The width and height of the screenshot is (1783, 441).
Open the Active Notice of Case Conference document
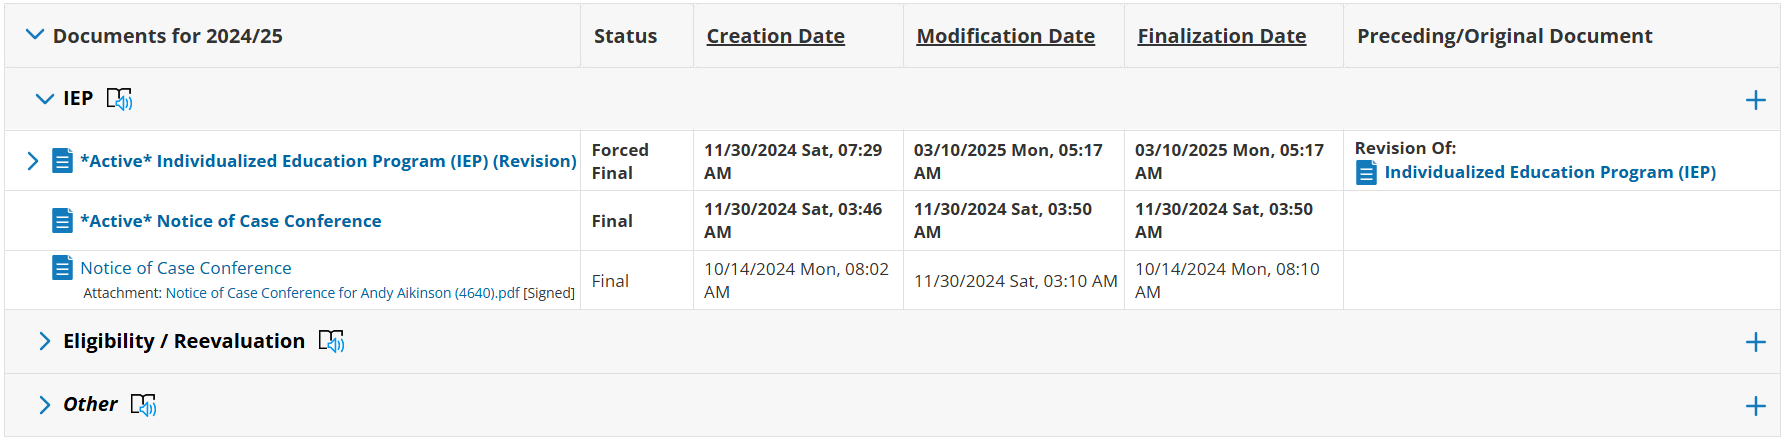(230, 221)
